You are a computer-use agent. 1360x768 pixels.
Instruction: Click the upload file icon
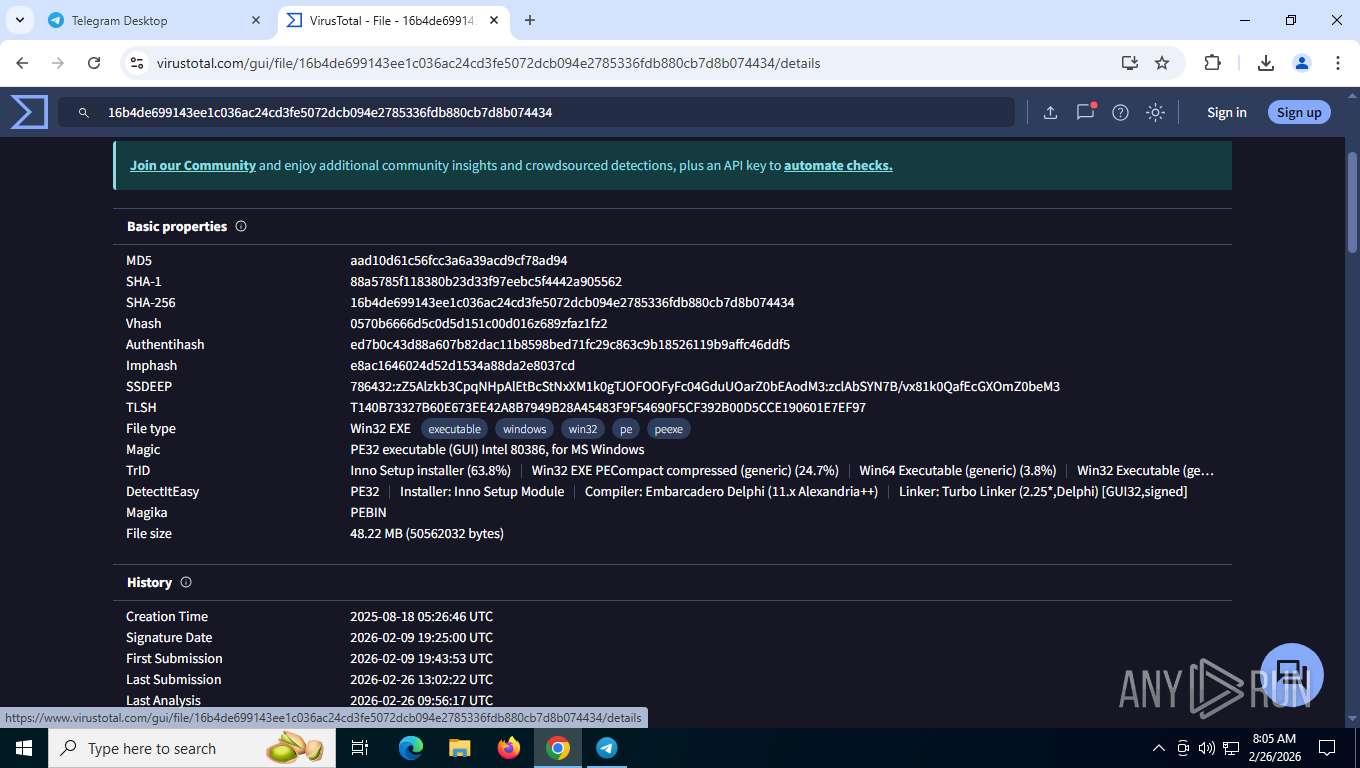(1050, 112)
